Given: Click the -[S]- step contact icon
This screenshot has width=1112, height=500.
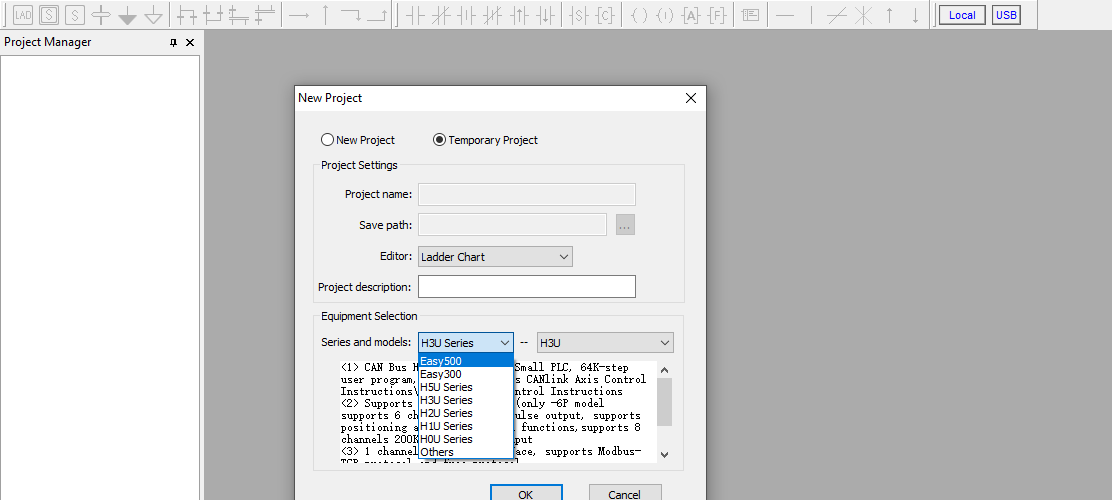Looking at the screenshot, I should 579,15.
